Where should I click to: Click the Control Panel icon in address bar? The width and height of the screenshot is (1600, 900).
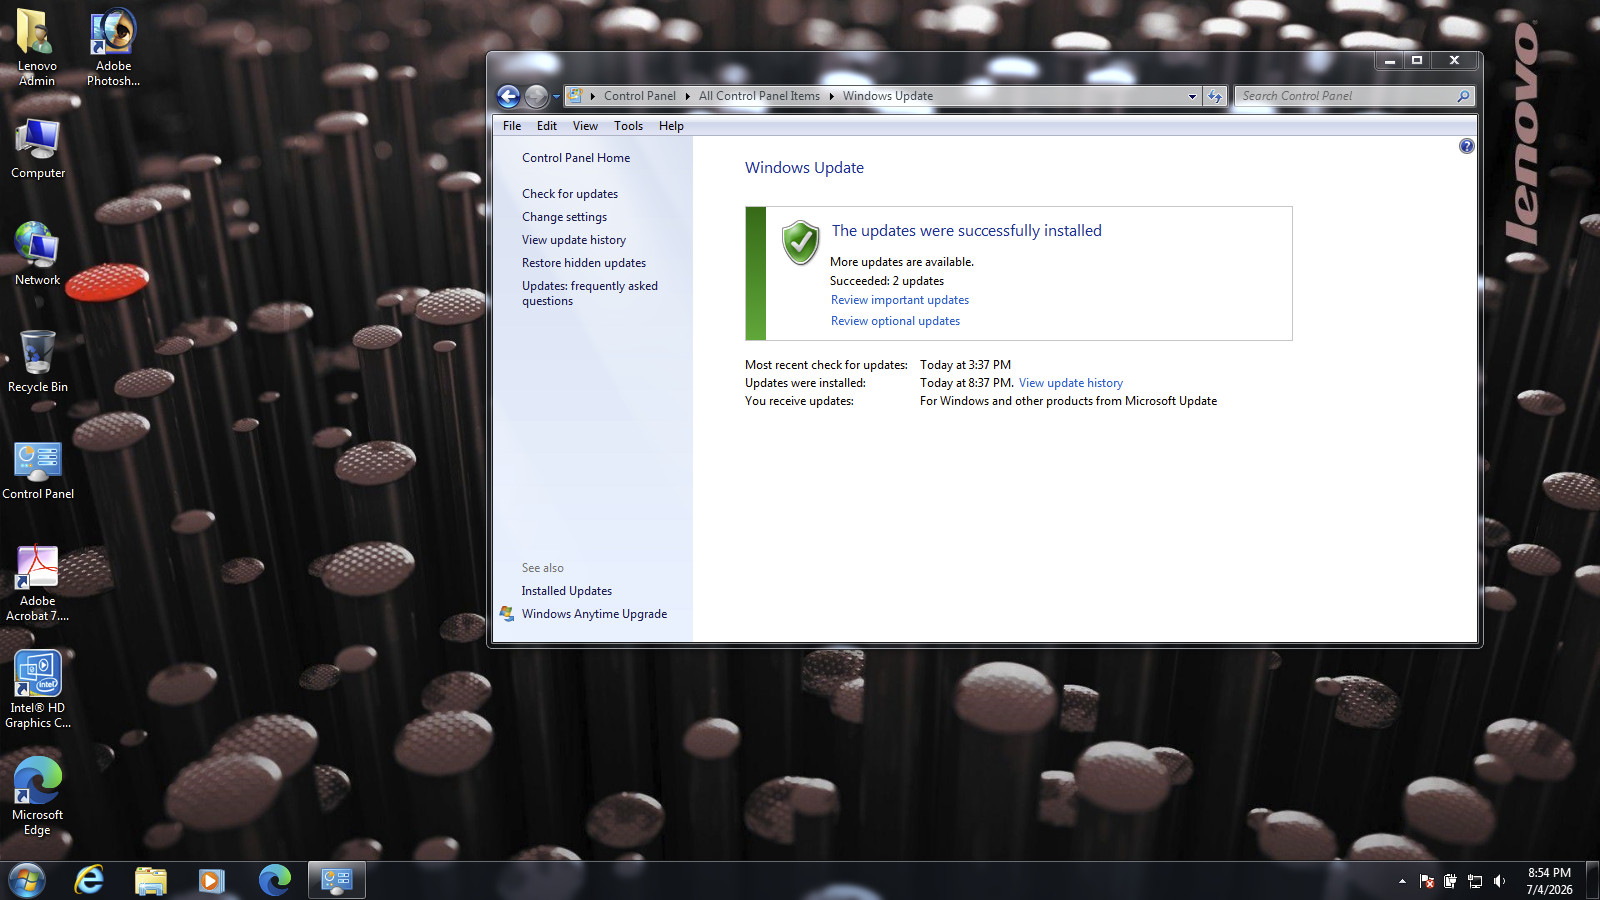click(575, 96)
